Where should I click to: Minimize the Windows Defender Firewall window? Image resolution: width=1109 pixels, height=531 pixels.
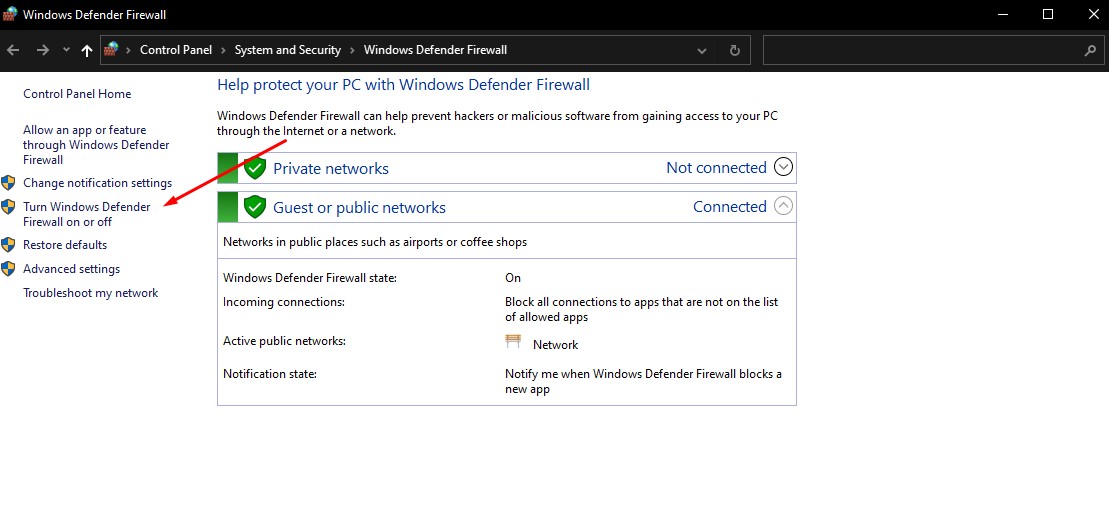tap(1003, 14)
